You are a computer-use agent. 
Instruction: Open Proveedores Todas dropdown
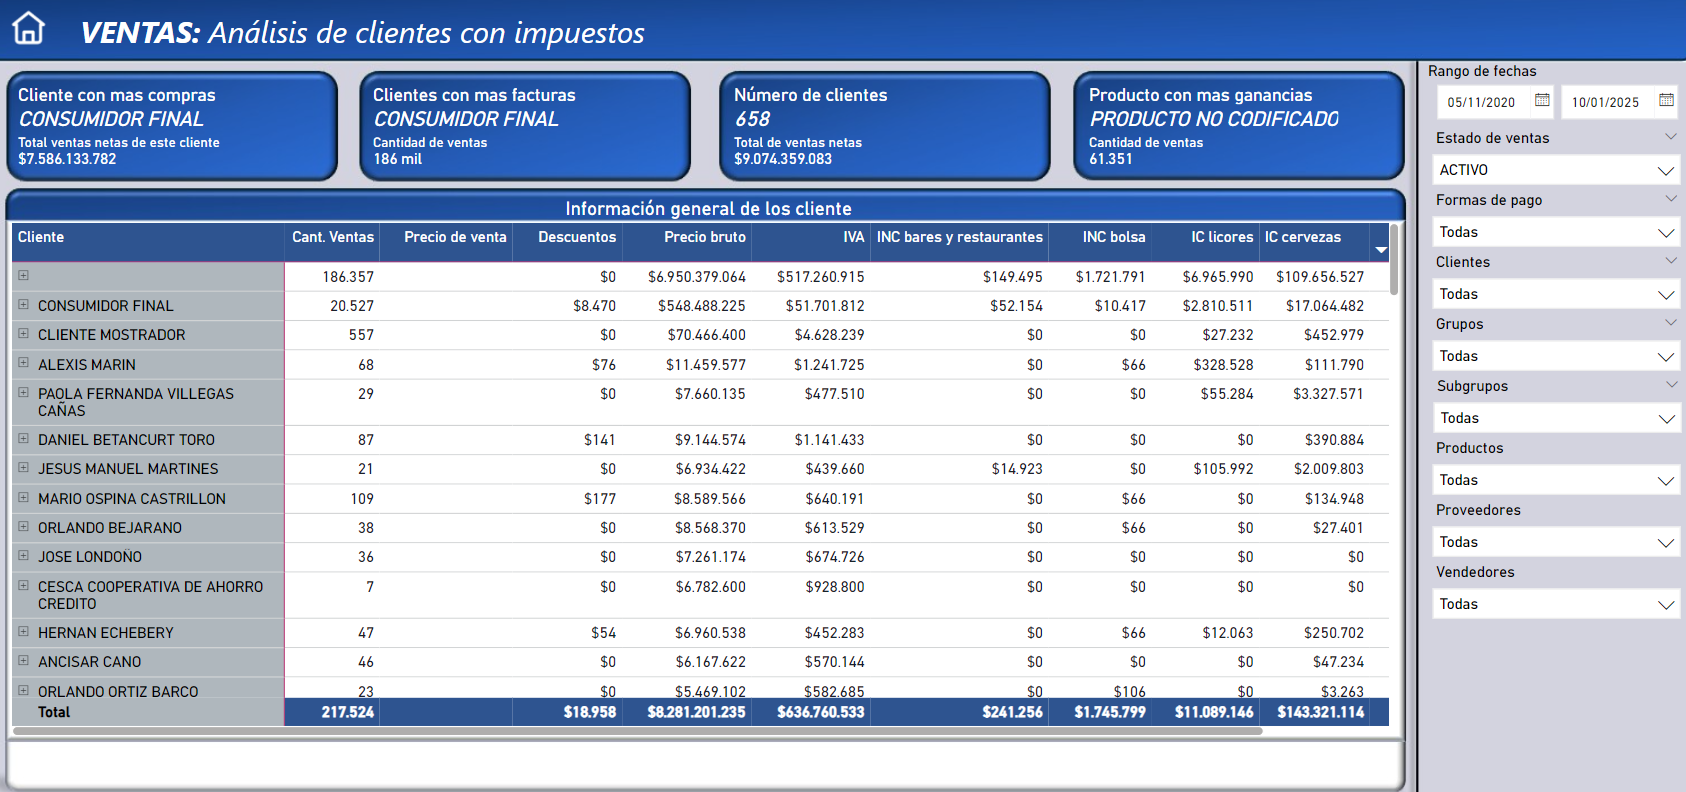click(x=1556, y=542)
